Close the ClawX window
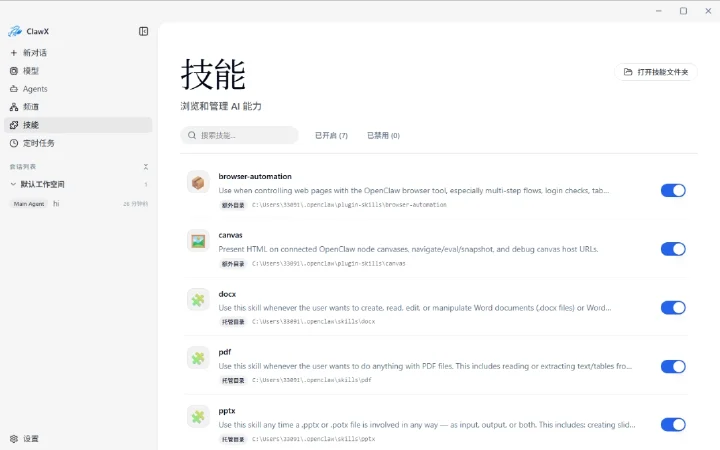The height and width of the screenshot is (450, 720). click(x=708, y=11)
